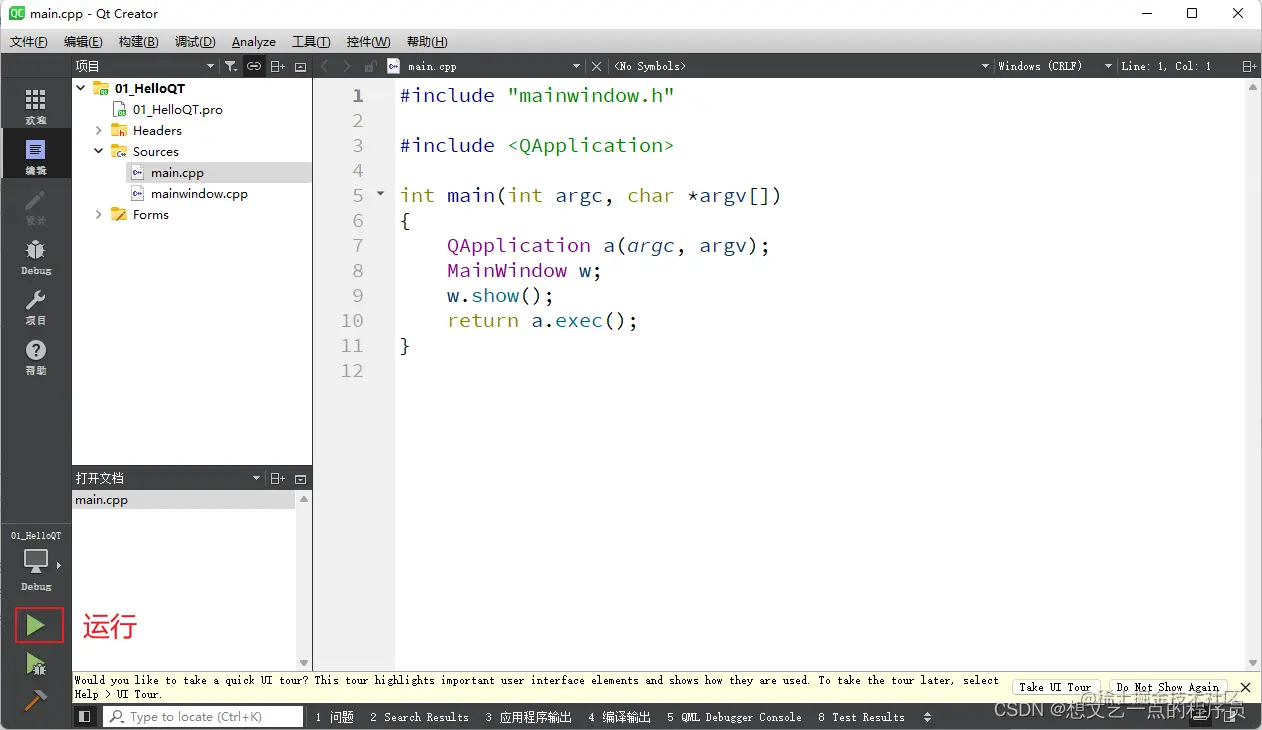Open the Analyze menu
The height and width of the screenshot is (730, 1262).
click(254, 42)
